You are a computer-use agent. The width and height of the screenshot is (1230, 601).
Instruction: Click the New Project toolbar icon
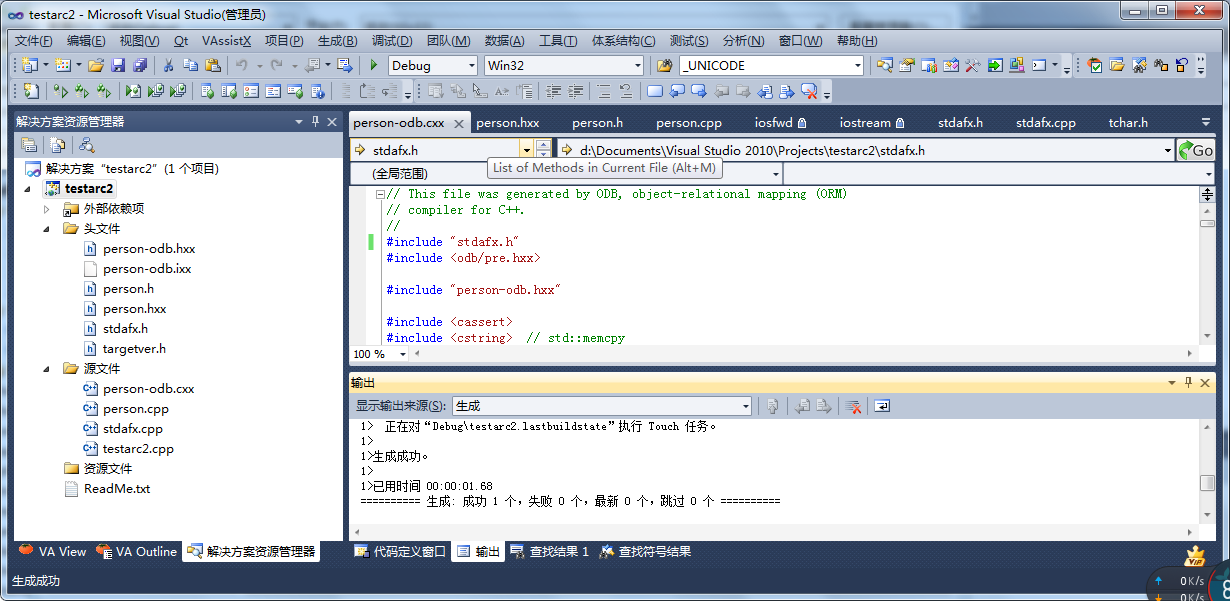28,65
